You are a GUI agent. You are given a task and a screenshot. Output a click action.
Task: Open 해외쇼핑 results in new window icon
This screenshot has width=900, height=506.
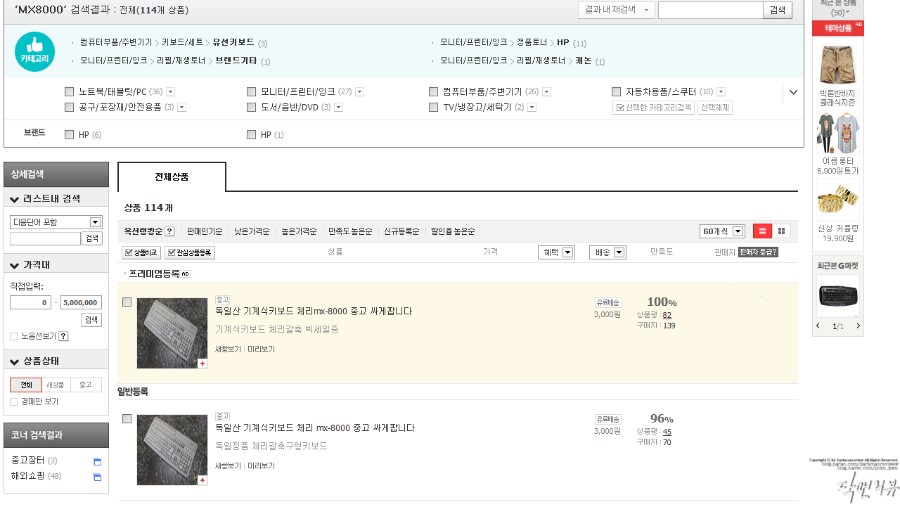(x=97, y=477)
